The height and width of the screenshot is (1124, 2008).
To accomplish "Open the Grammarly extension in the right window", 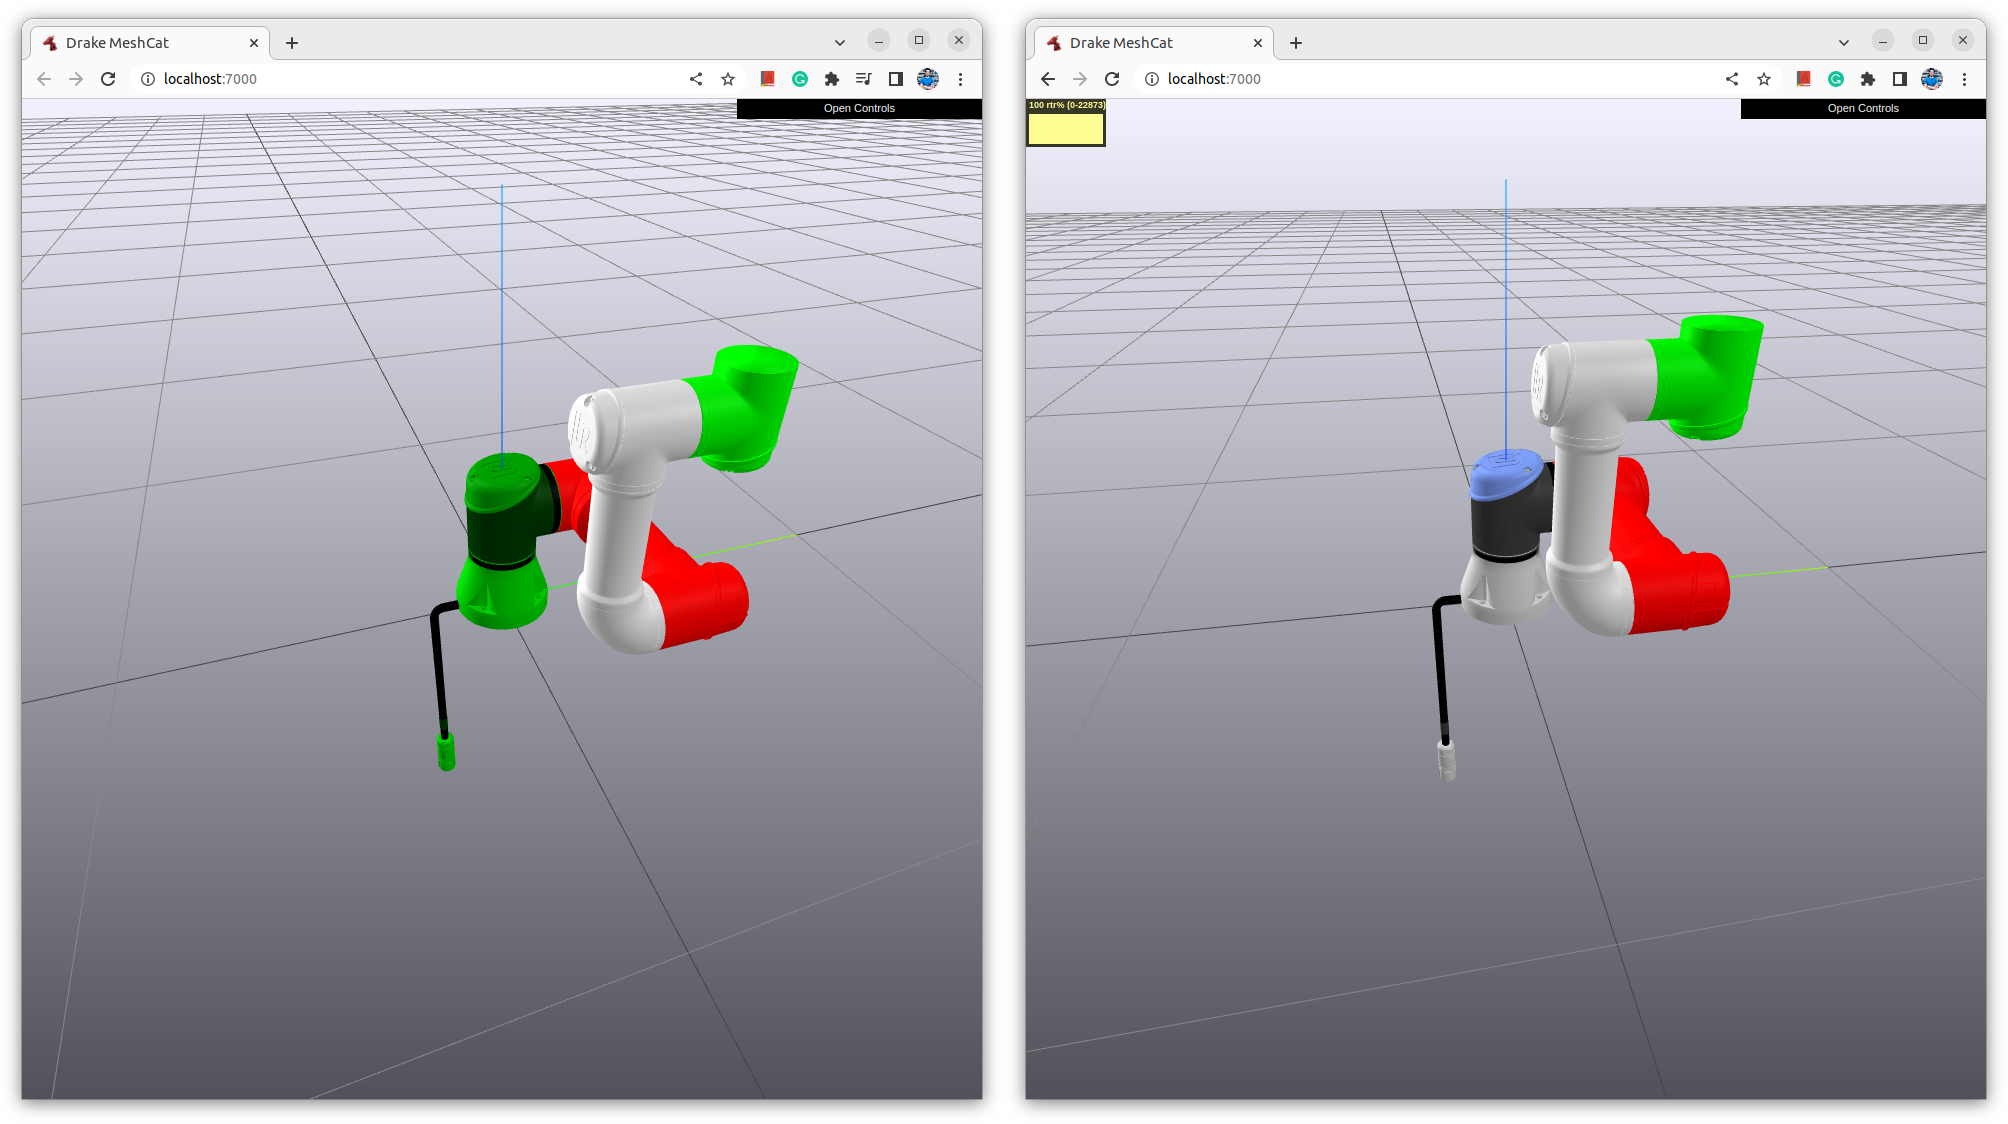I will pyautogui.click(x=1835, y=79).
